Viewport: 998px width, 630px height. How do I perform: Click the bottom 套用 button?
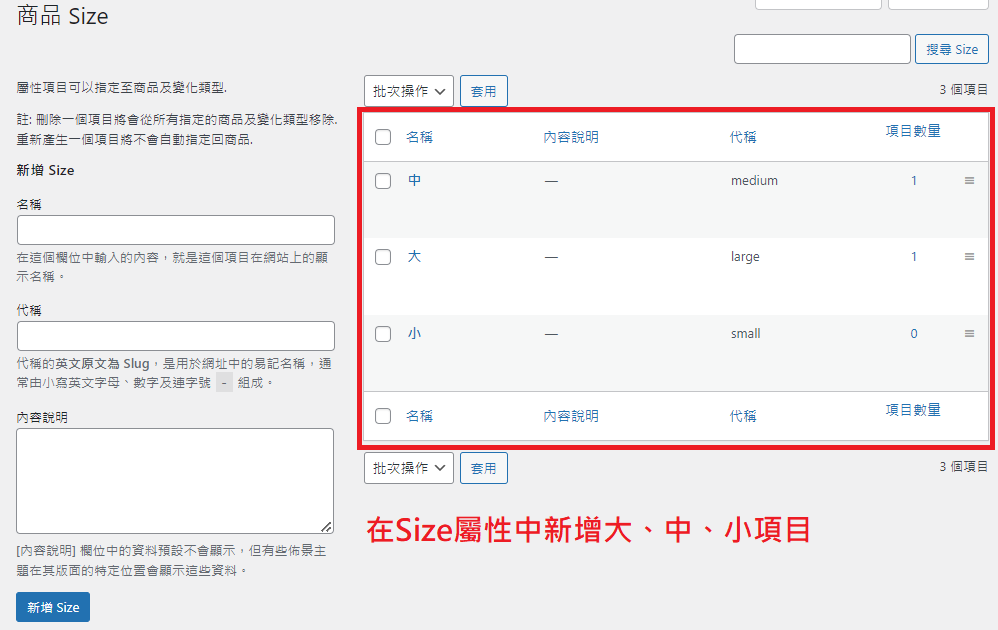point(484,468)
